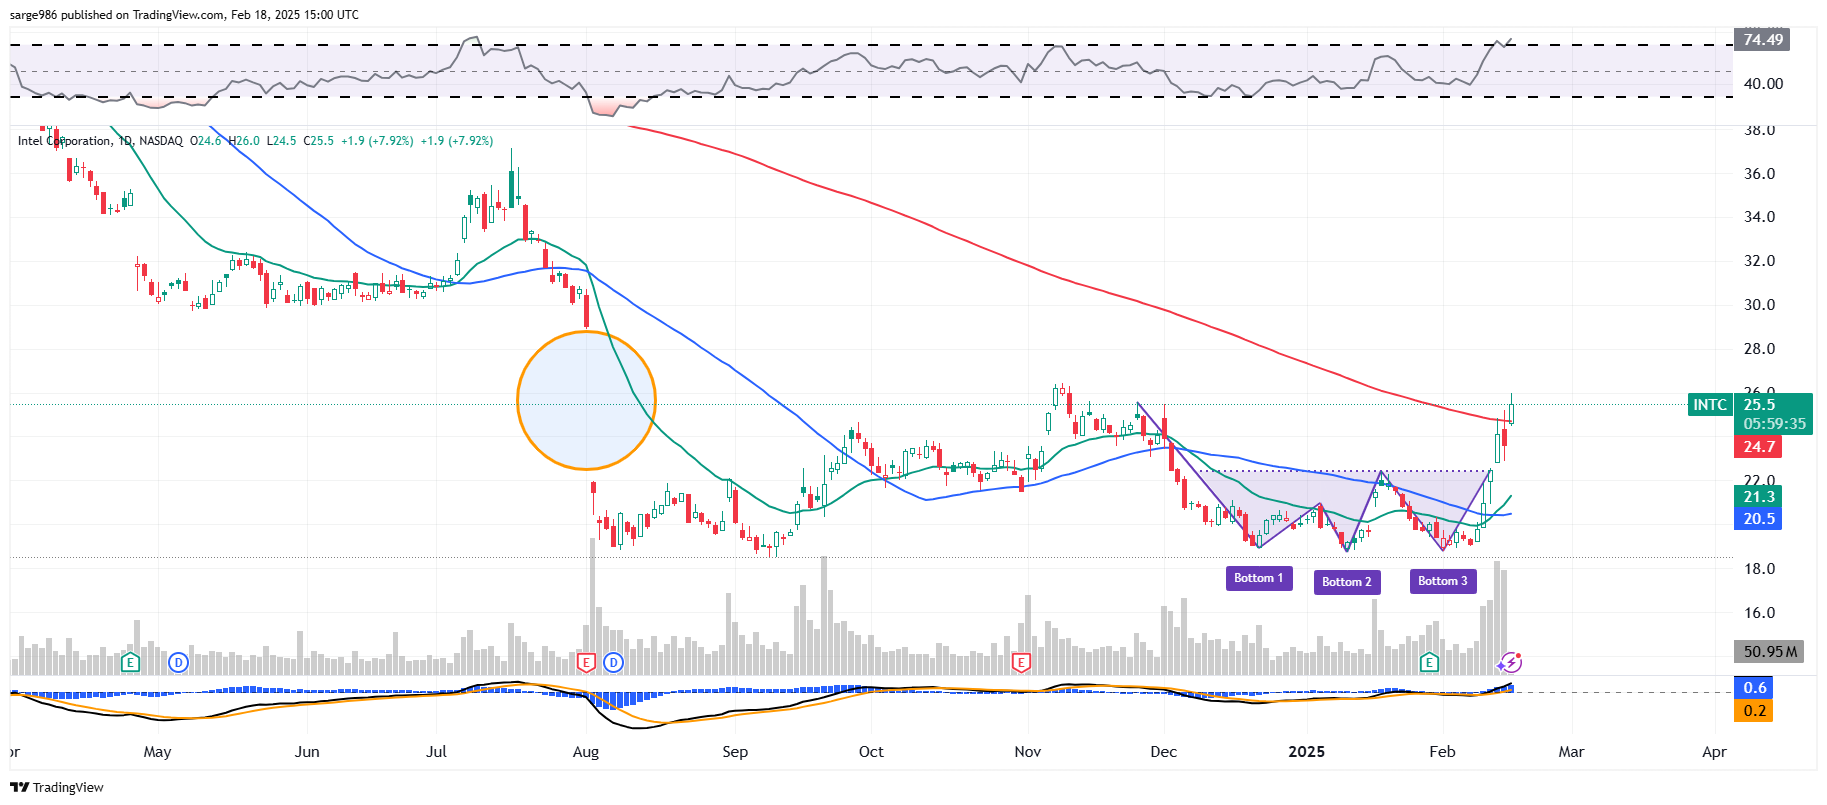Click inside the orange circle annotation
The width and height of the screenshot is (1827, 805).
[586, 401]
